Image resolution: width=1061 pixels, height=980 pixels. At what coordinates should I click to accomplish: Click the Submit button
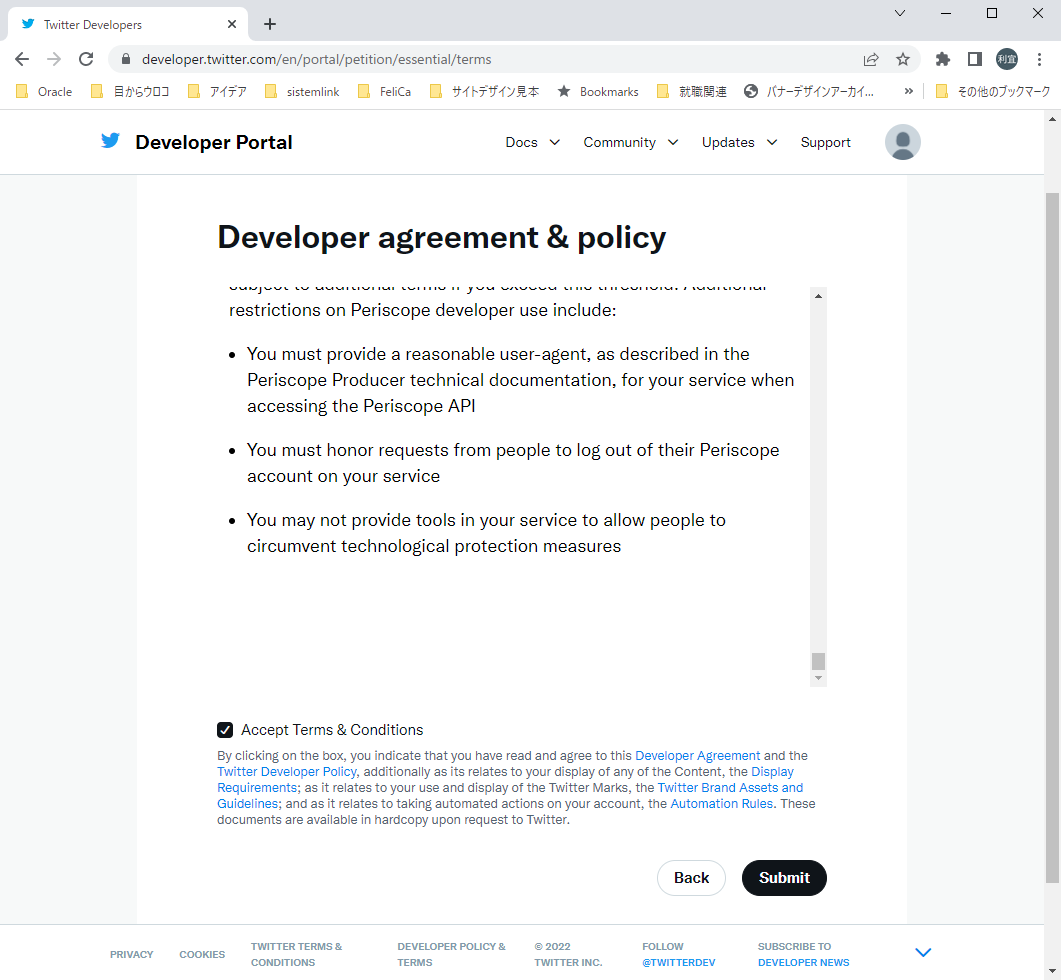(x=784, y=878)
